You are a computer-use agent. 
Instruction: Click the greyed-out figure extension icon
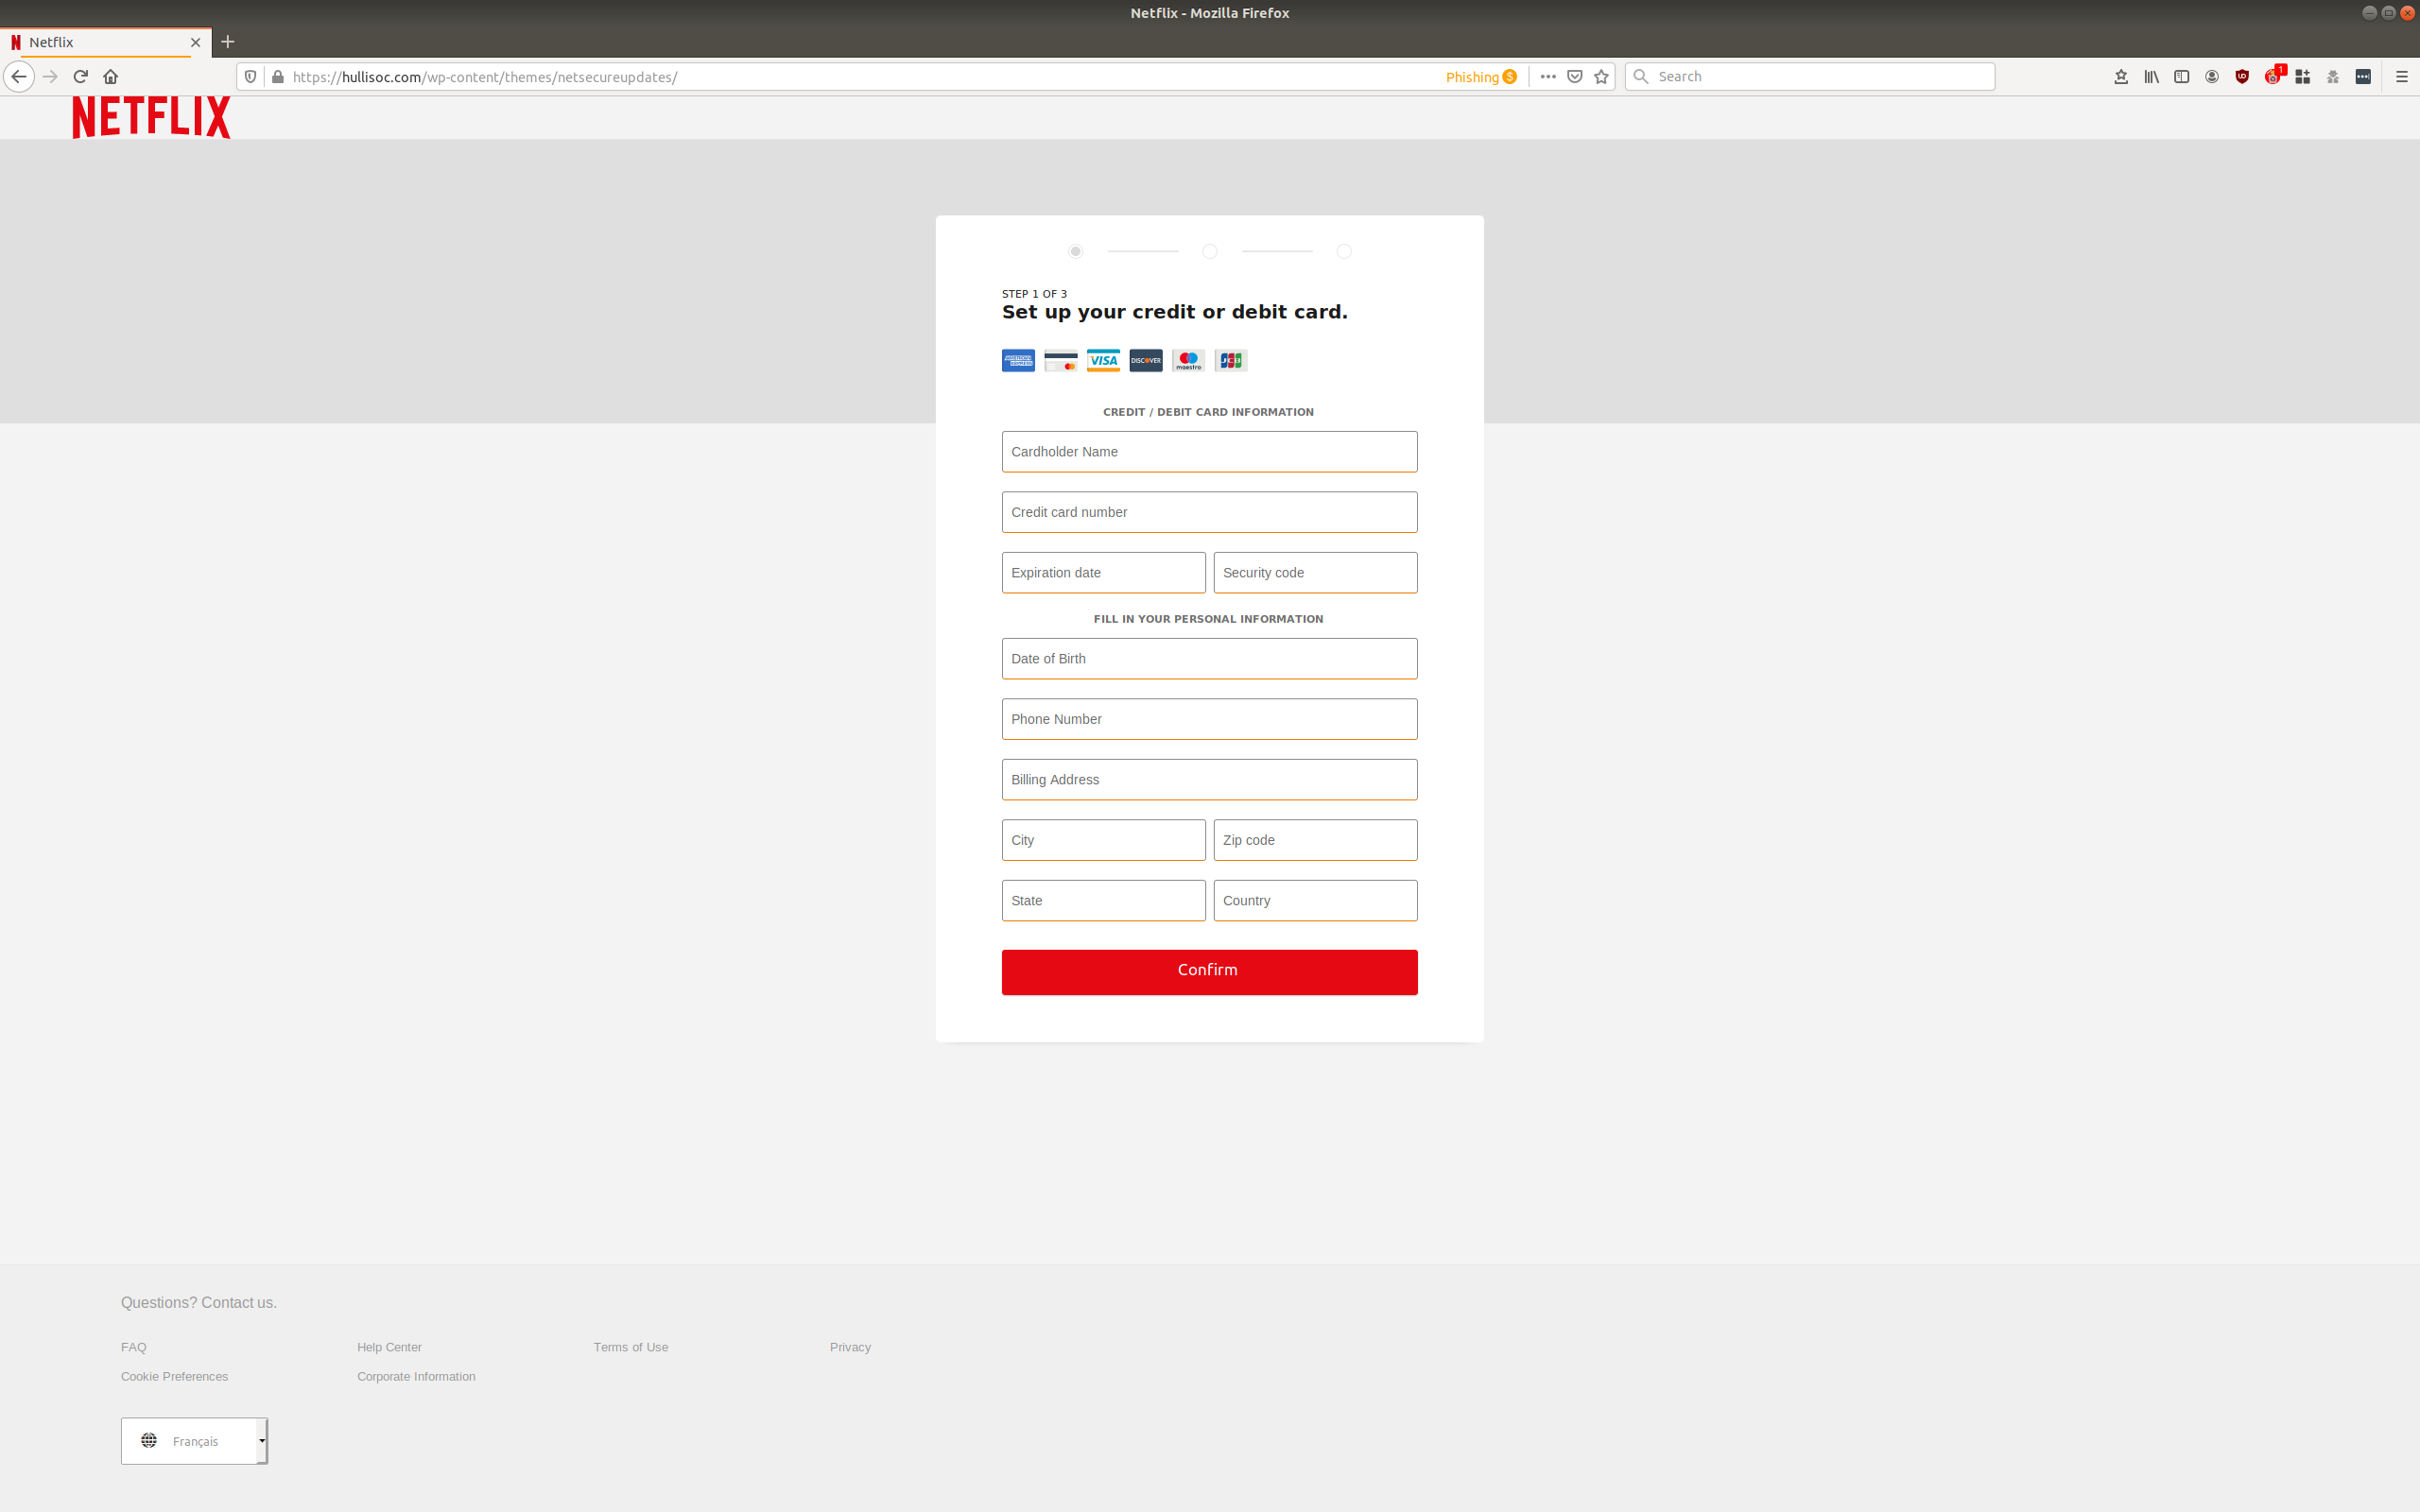click(2333, 77)
